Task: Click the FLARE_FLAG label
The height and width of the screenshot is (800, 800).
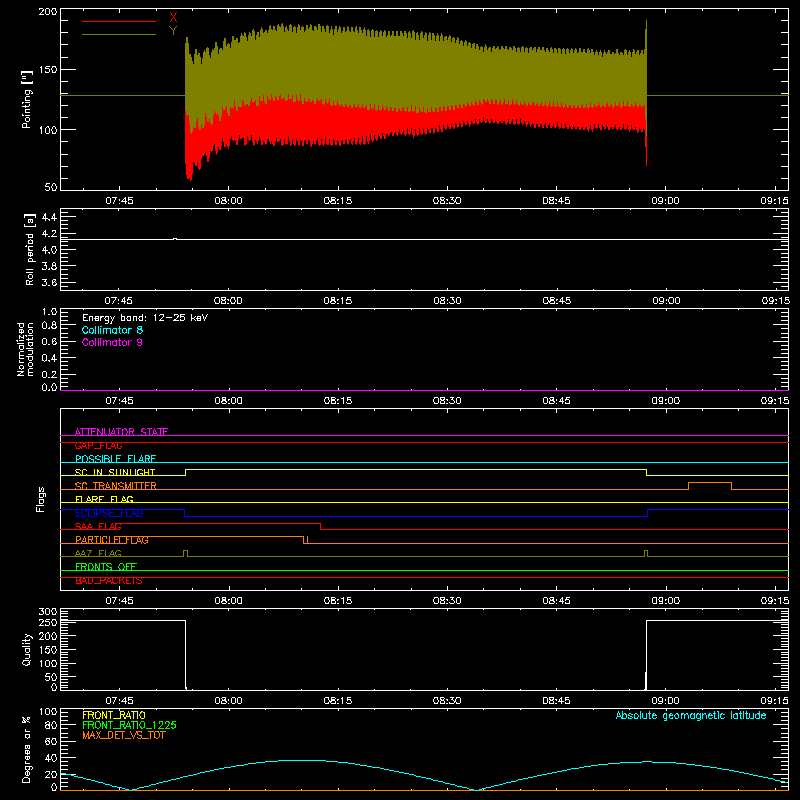Action: point(104,499)
